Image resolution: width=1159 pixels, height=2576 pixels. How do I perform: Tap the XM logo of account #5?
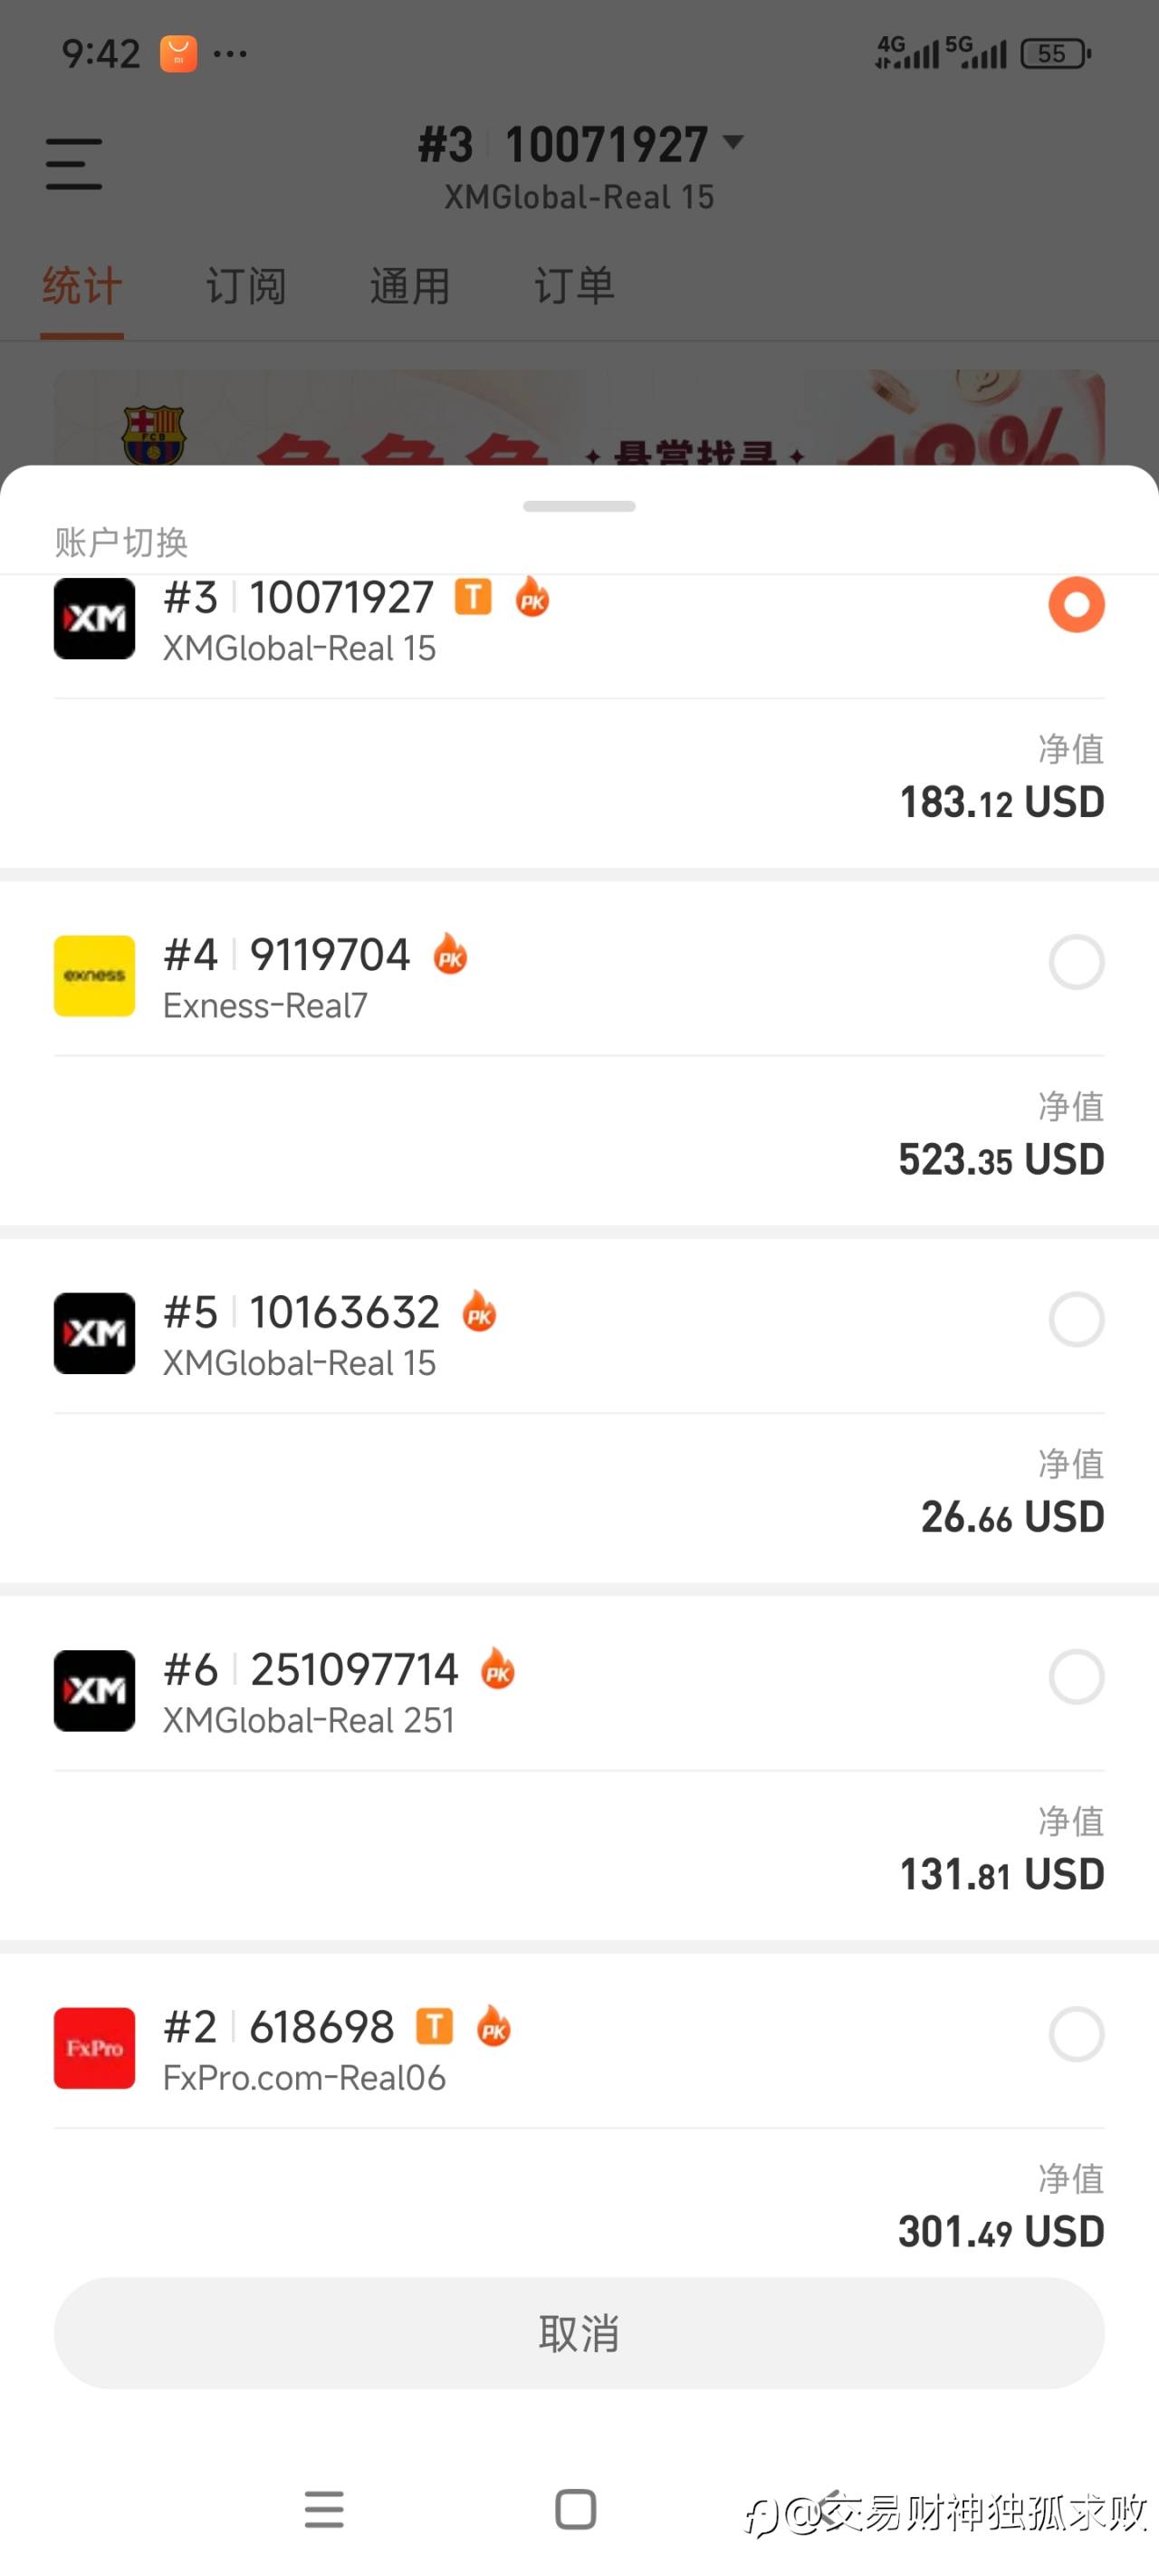[94, 1332]
